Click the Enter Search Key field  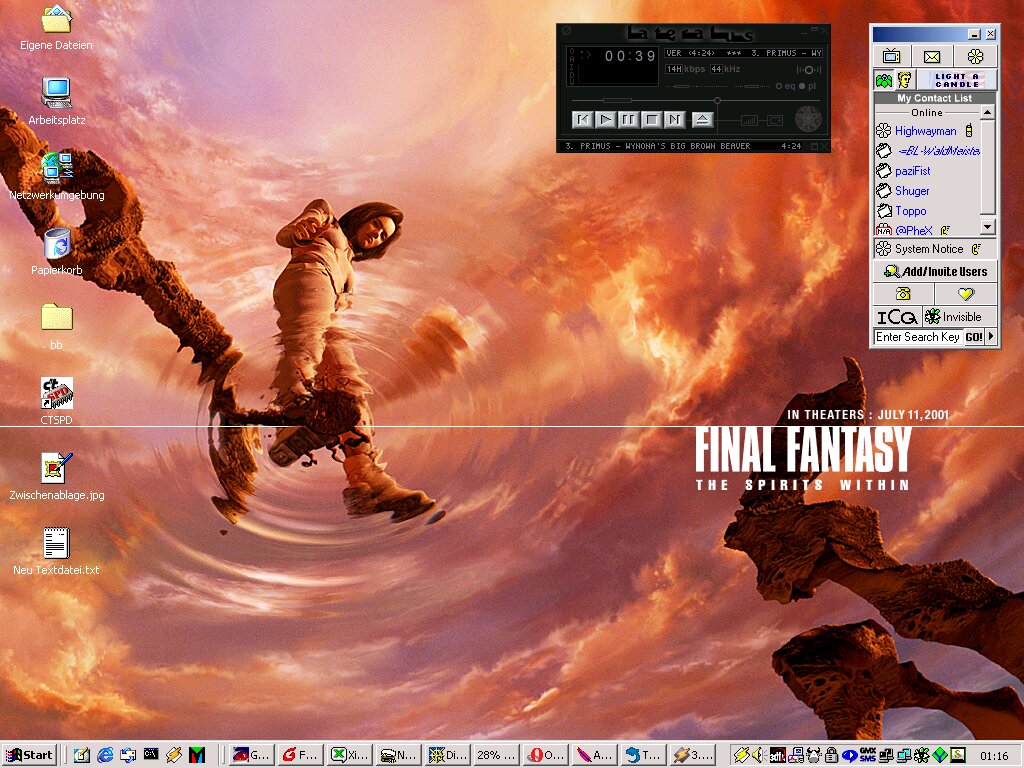coord(918,337)
